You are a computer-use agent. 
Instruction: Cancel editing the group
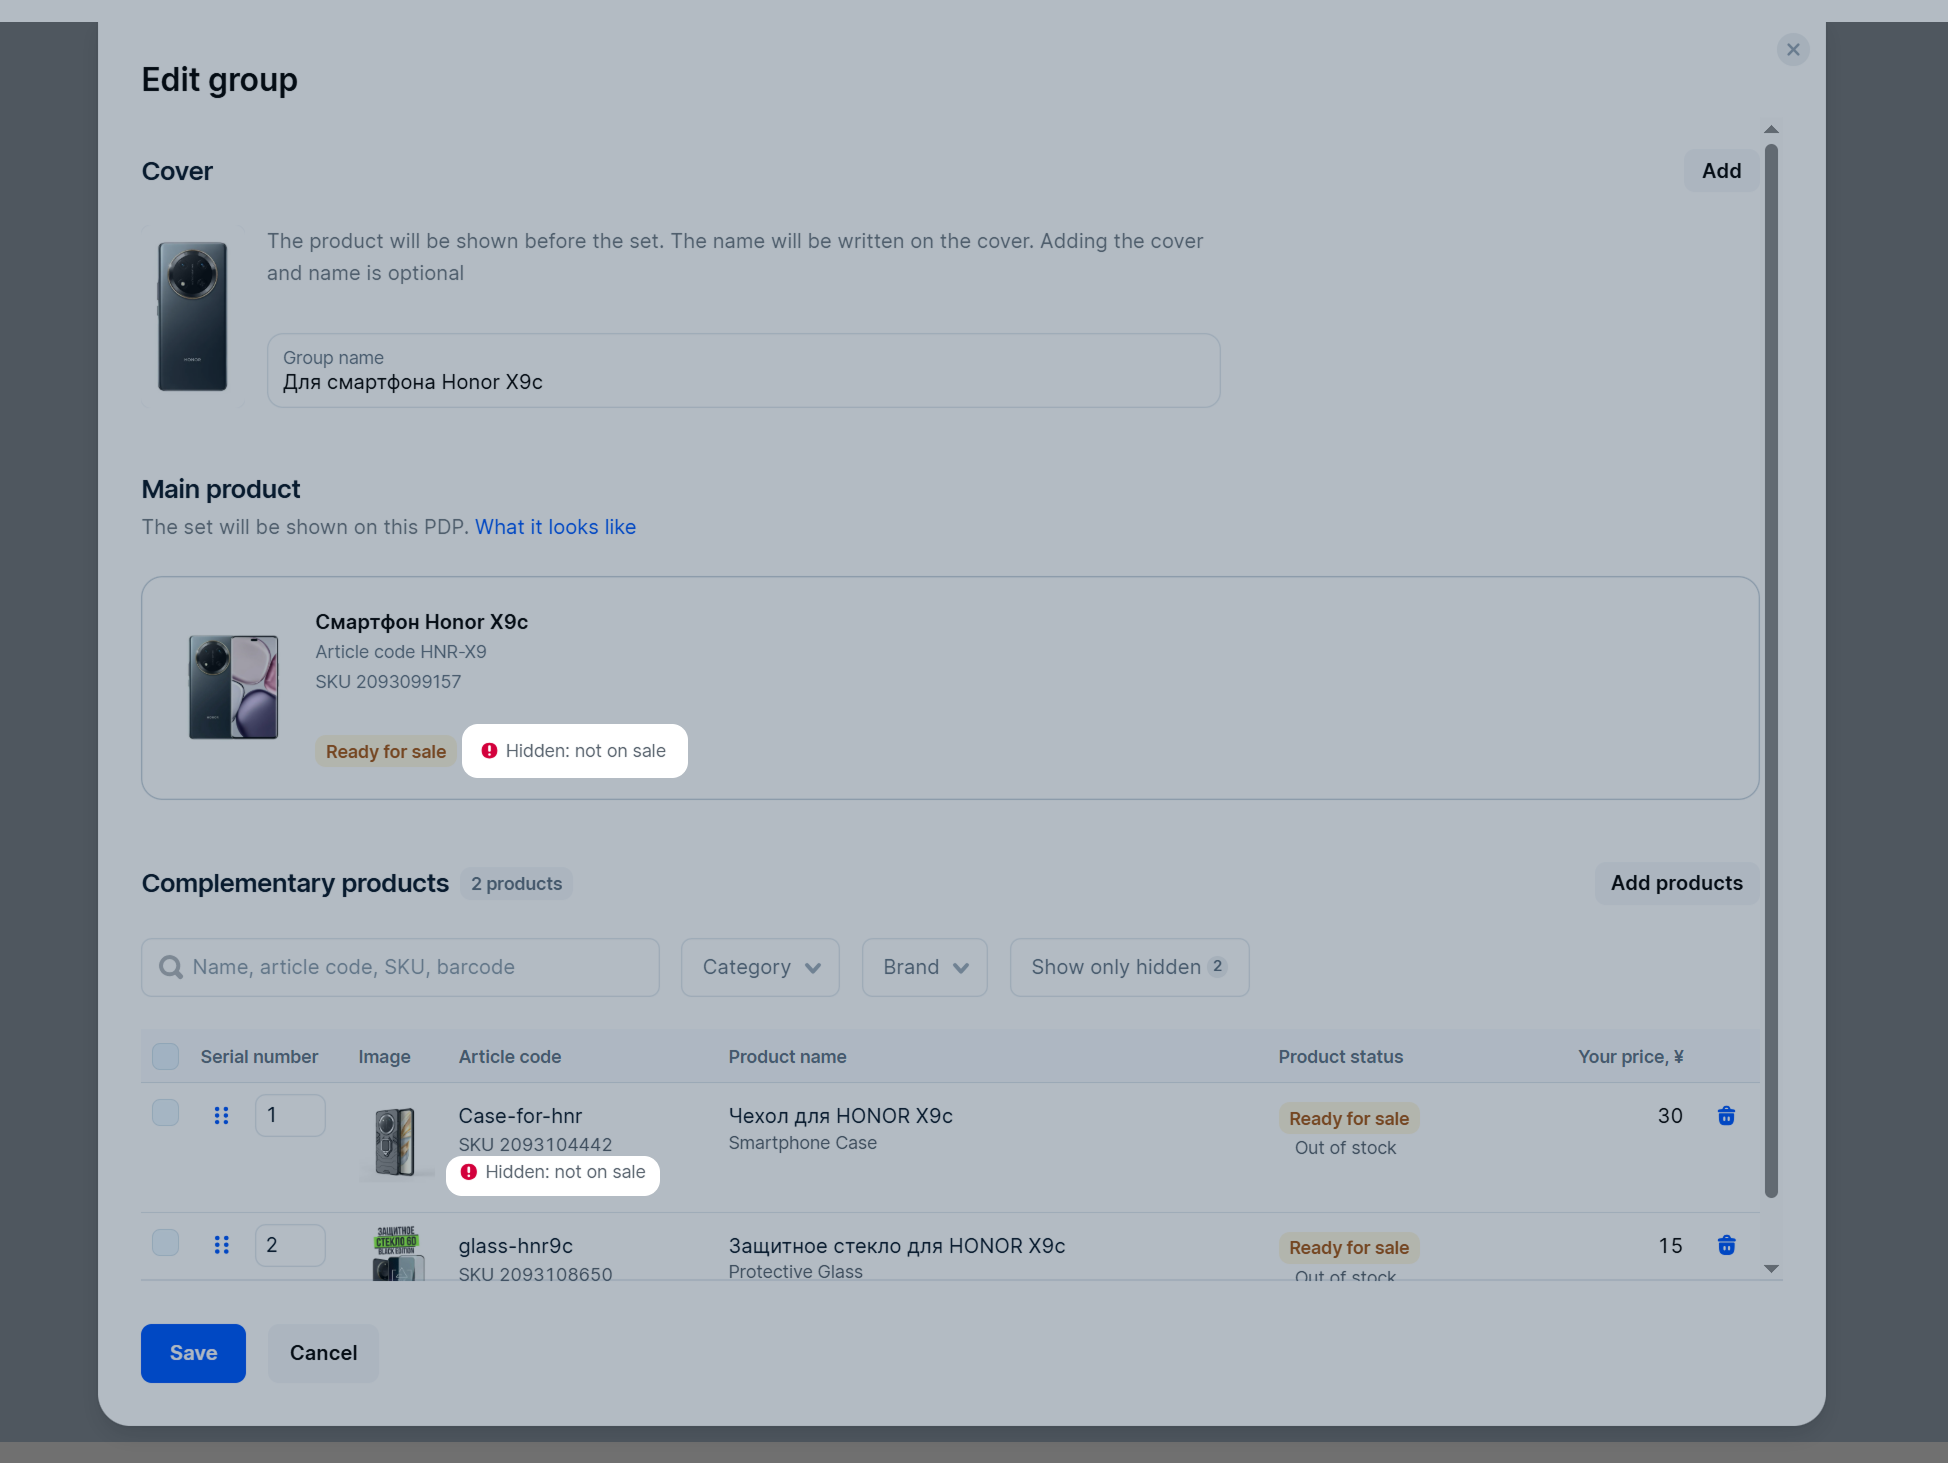pos(323,1353)
